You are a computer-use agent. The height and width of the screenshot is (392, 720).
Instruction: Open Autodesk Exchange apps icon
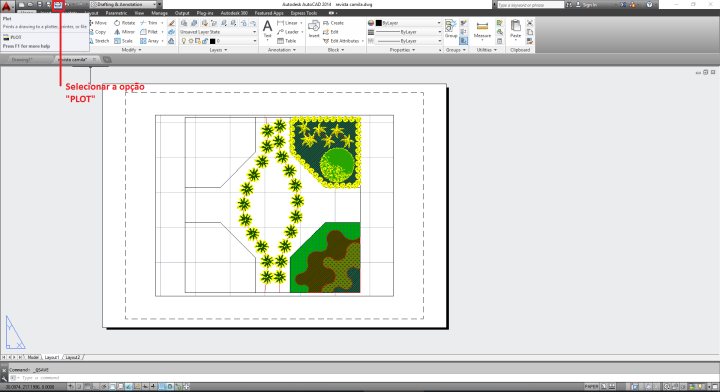[x=624, y=5]
